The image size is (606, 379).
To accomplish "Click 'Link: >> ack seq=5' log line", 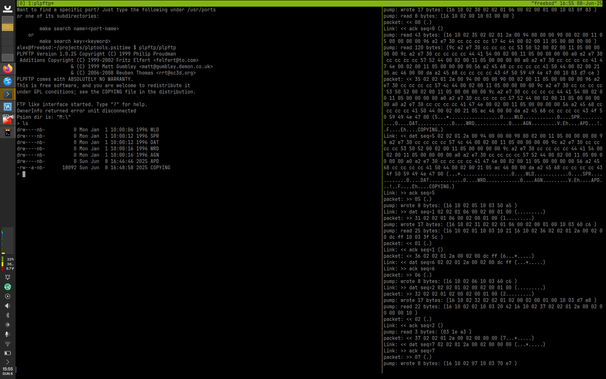I will 409,193.
